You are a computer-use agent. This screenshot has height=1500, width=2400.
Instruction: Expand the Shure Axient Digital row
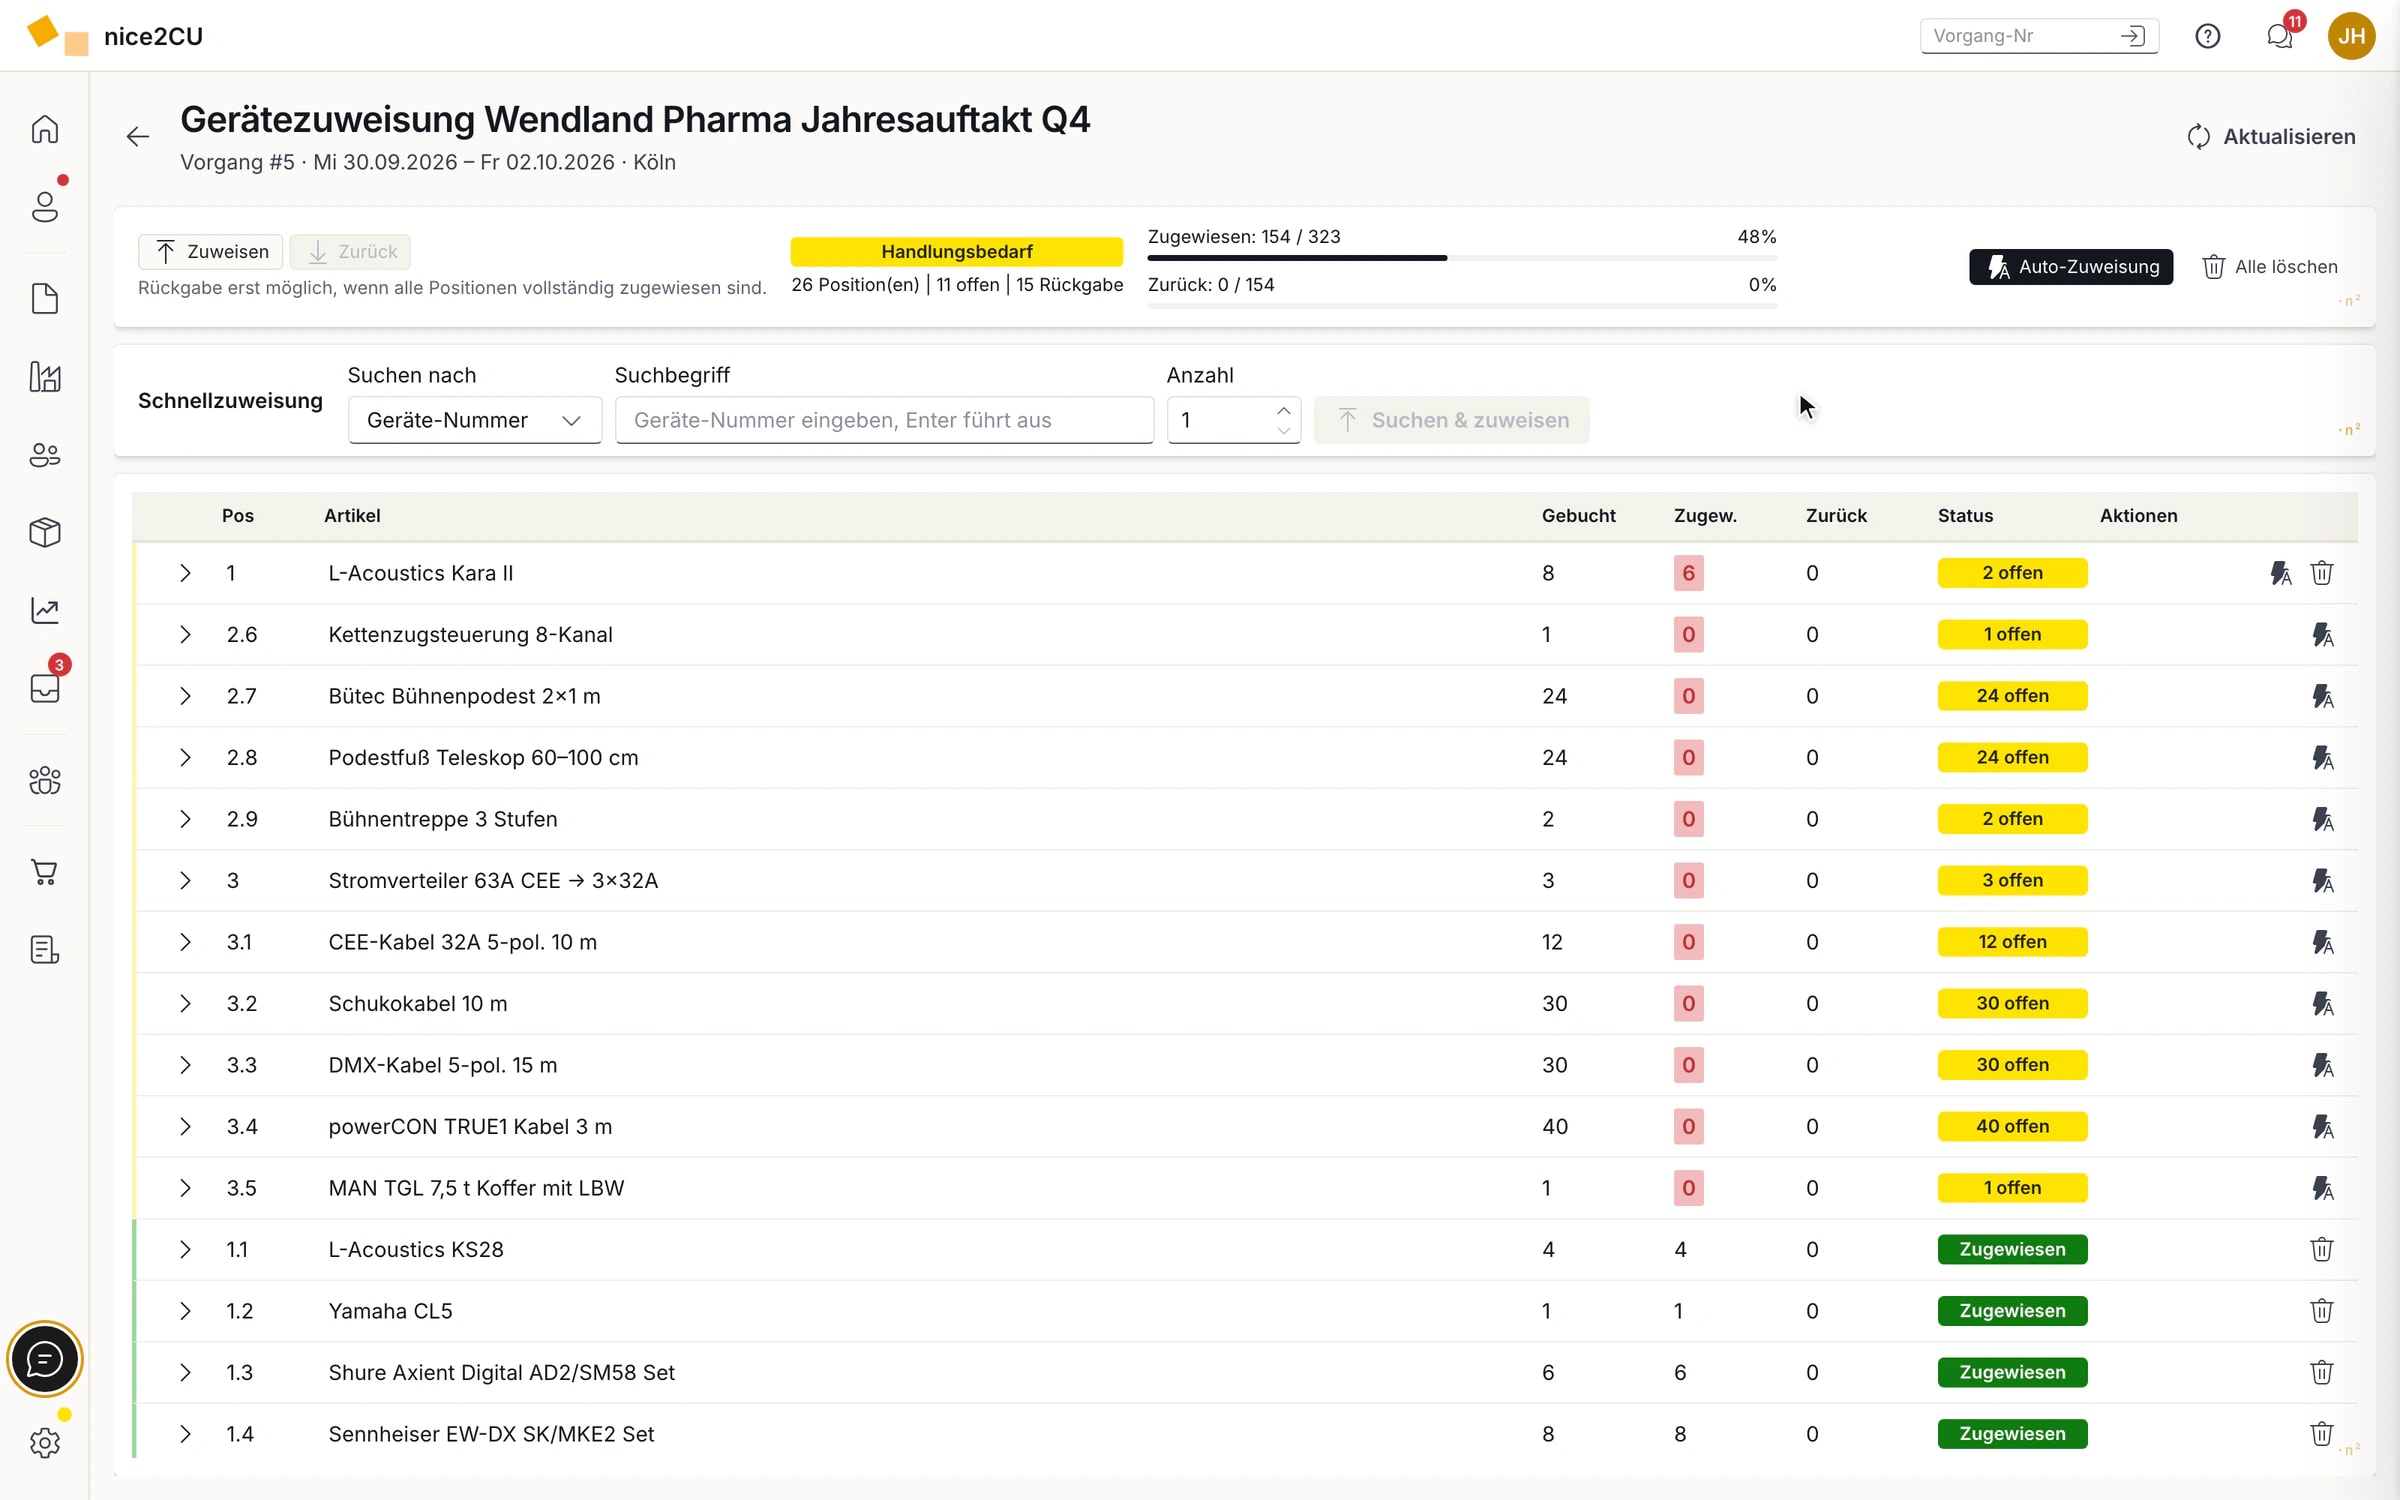[x=185, y=1373]
